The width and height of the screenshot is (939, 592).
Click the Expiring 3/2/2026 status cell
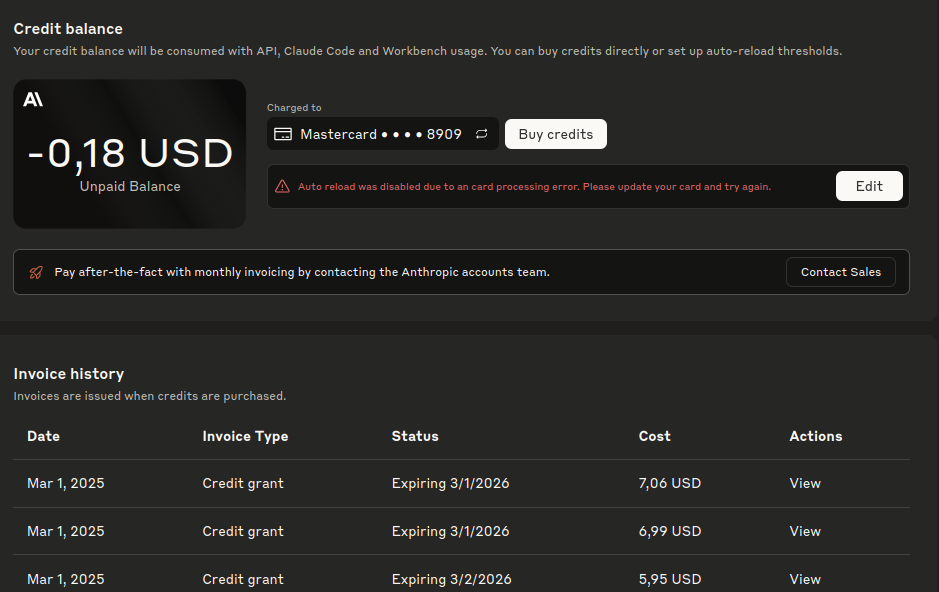[x=451, y=579]
